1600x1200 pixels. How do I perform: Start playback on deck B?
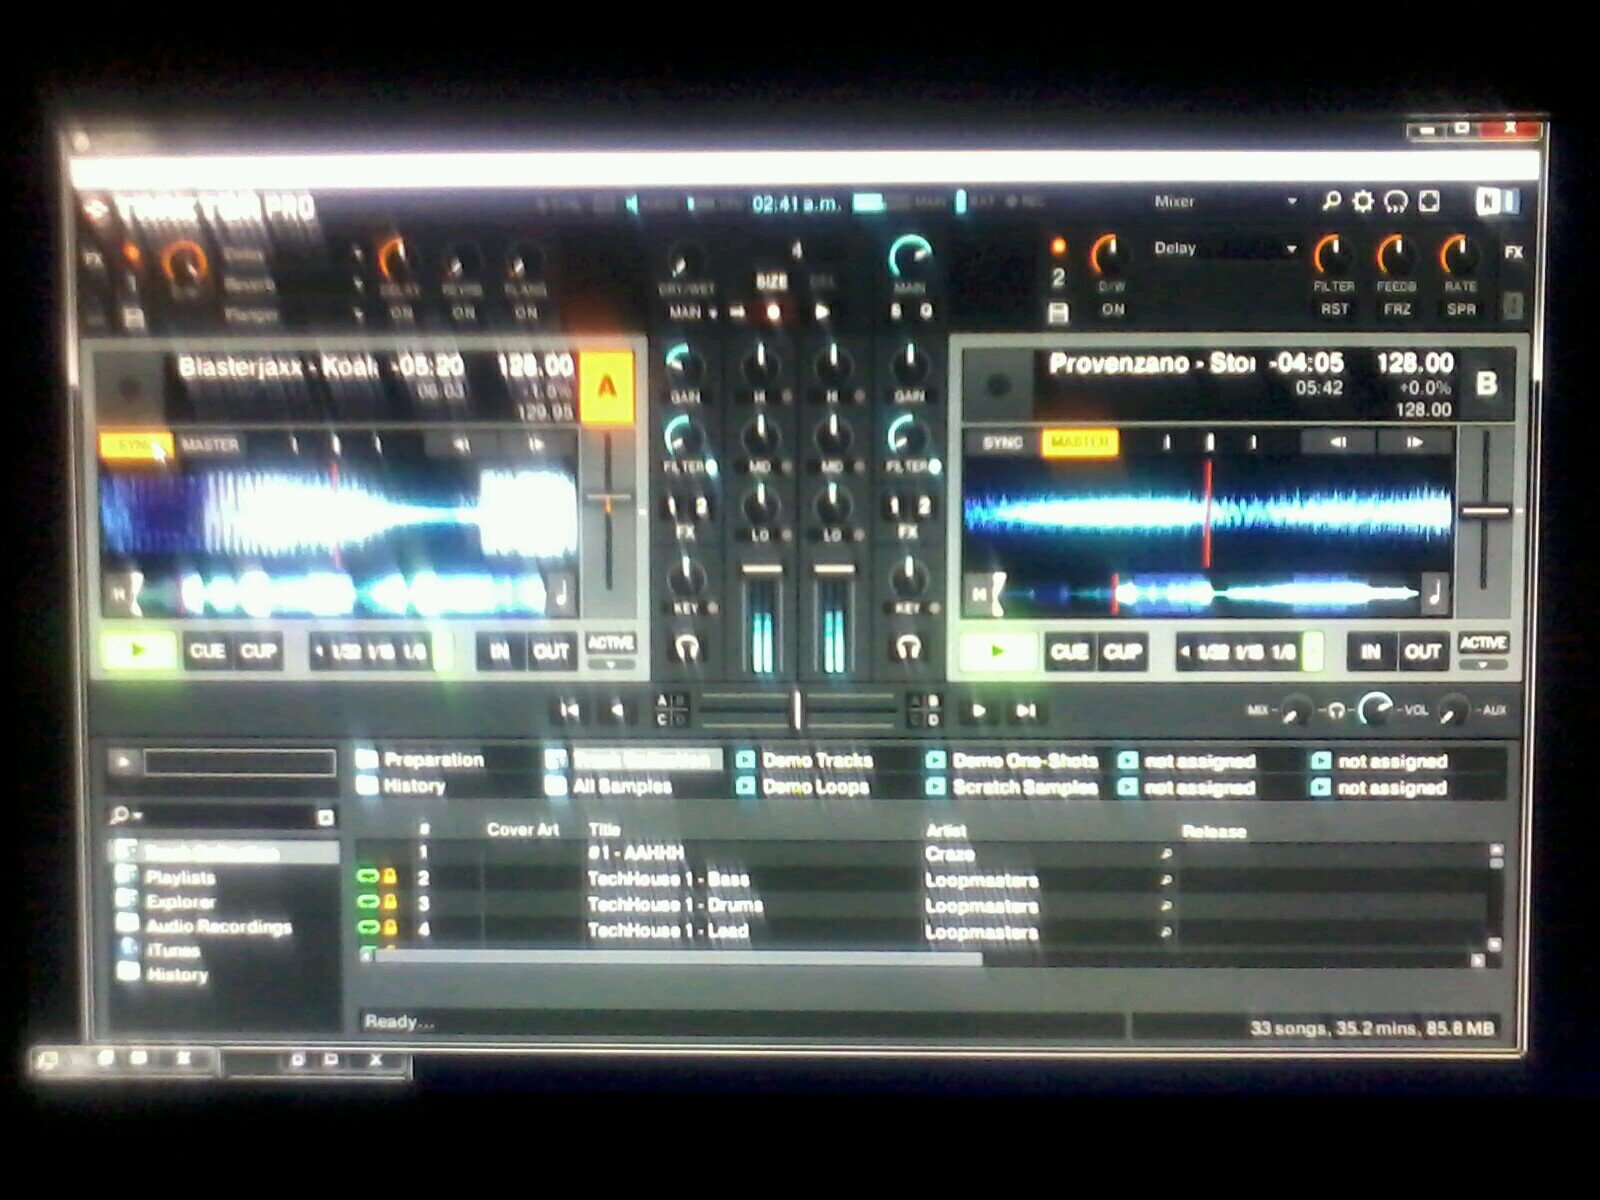[997, 652]
